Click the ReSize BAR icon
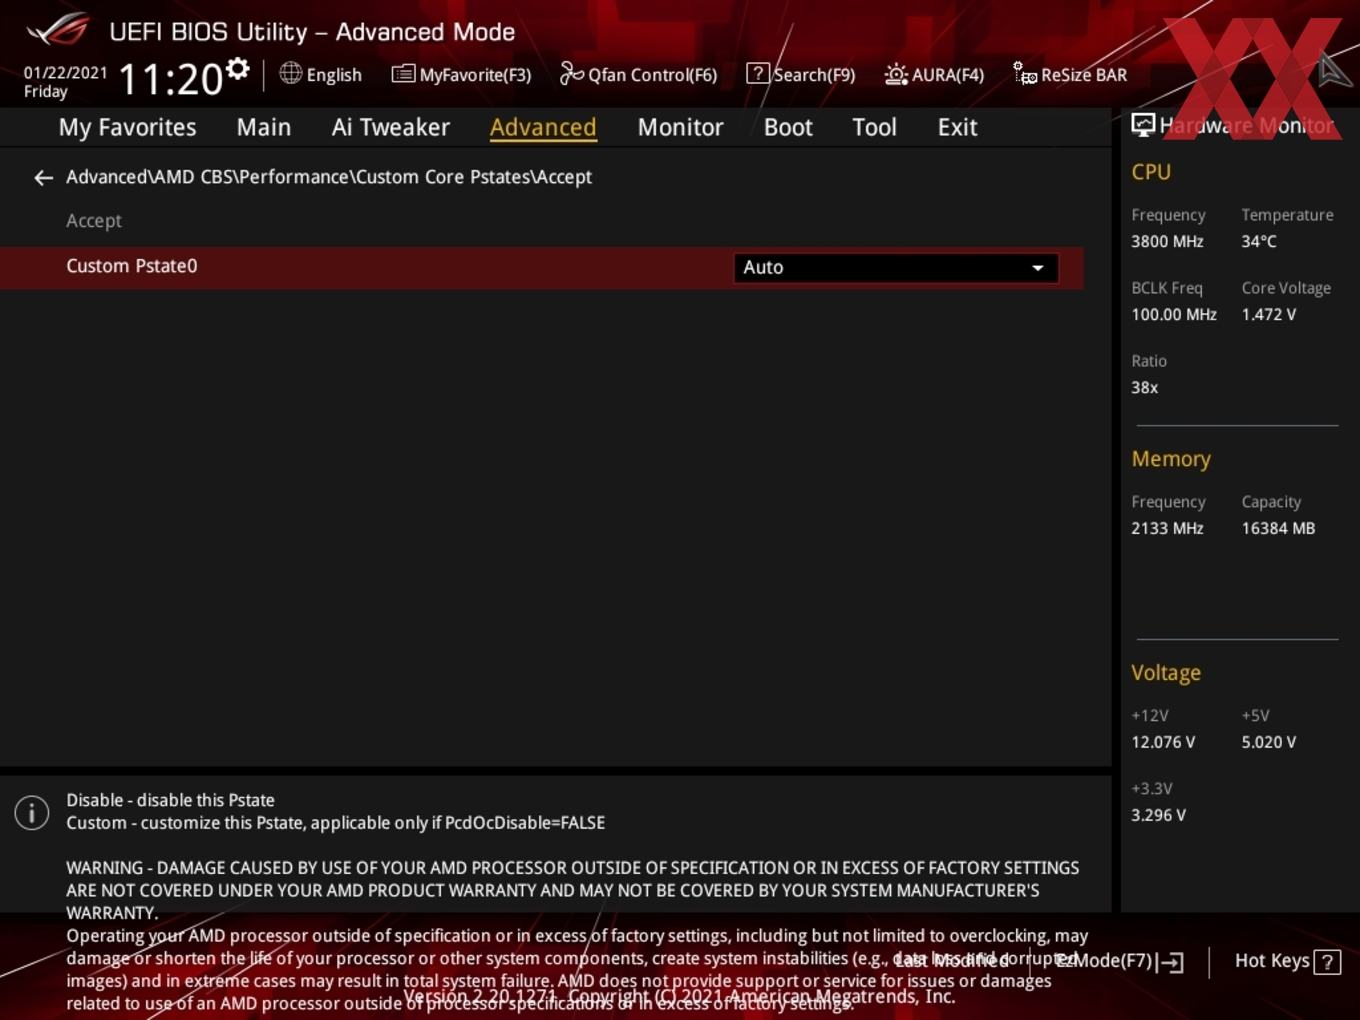The image size is (1360, 1020). pyautogui.click(x=1025, y=73)
